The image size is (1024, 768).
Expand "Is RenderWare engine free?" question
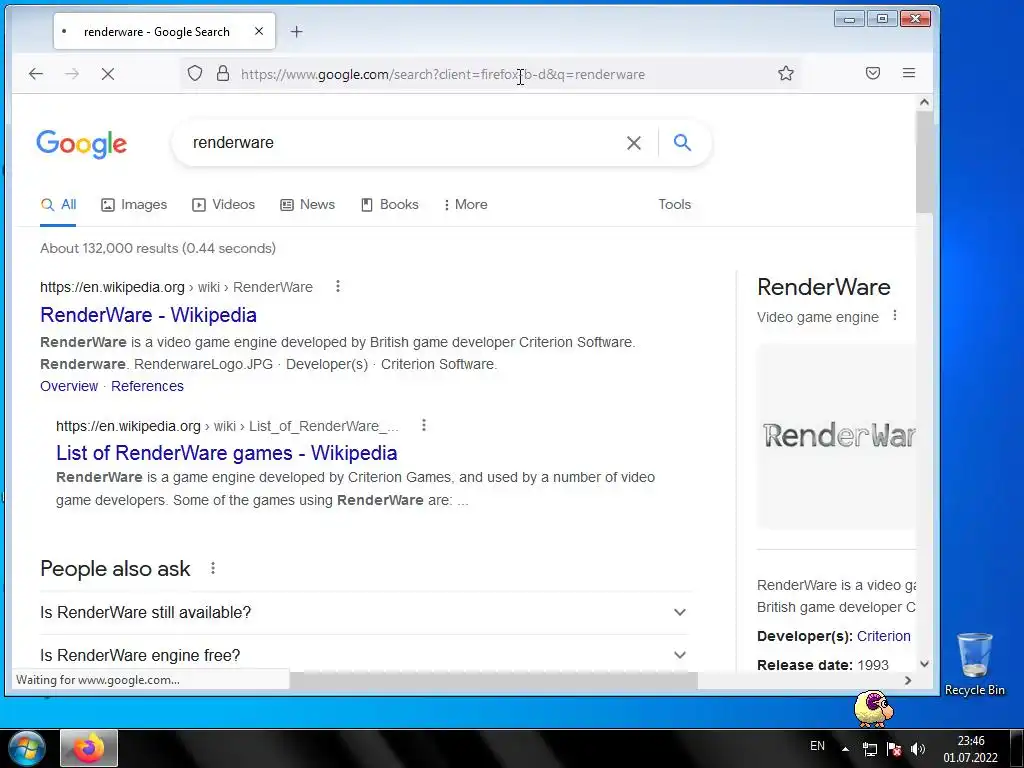point(364,655)
